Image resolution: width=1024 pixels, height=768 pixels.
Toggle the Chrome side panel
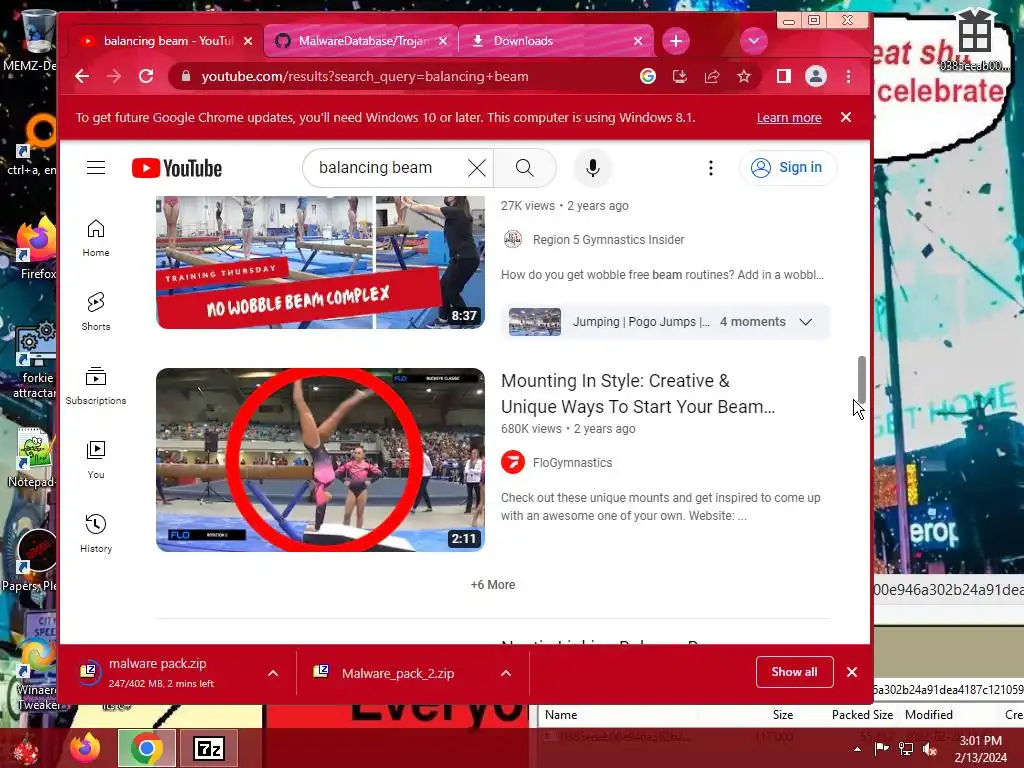point(784,76)
